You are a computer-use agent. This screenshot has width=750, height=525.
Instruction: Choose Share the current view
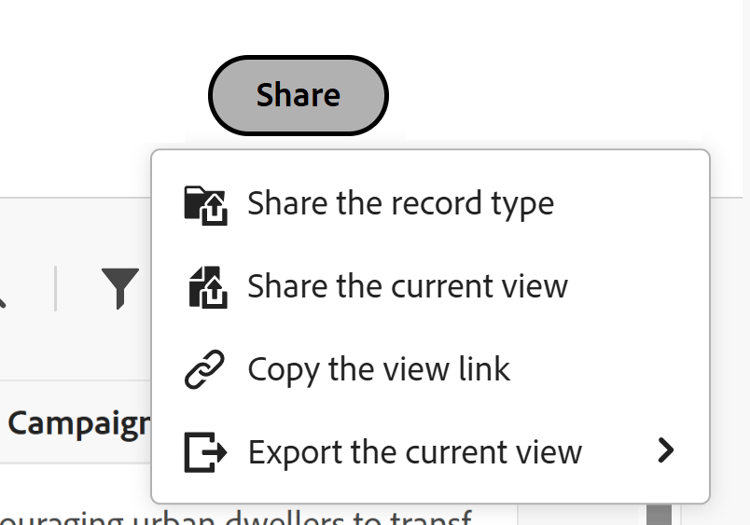(x=430, y=287)
